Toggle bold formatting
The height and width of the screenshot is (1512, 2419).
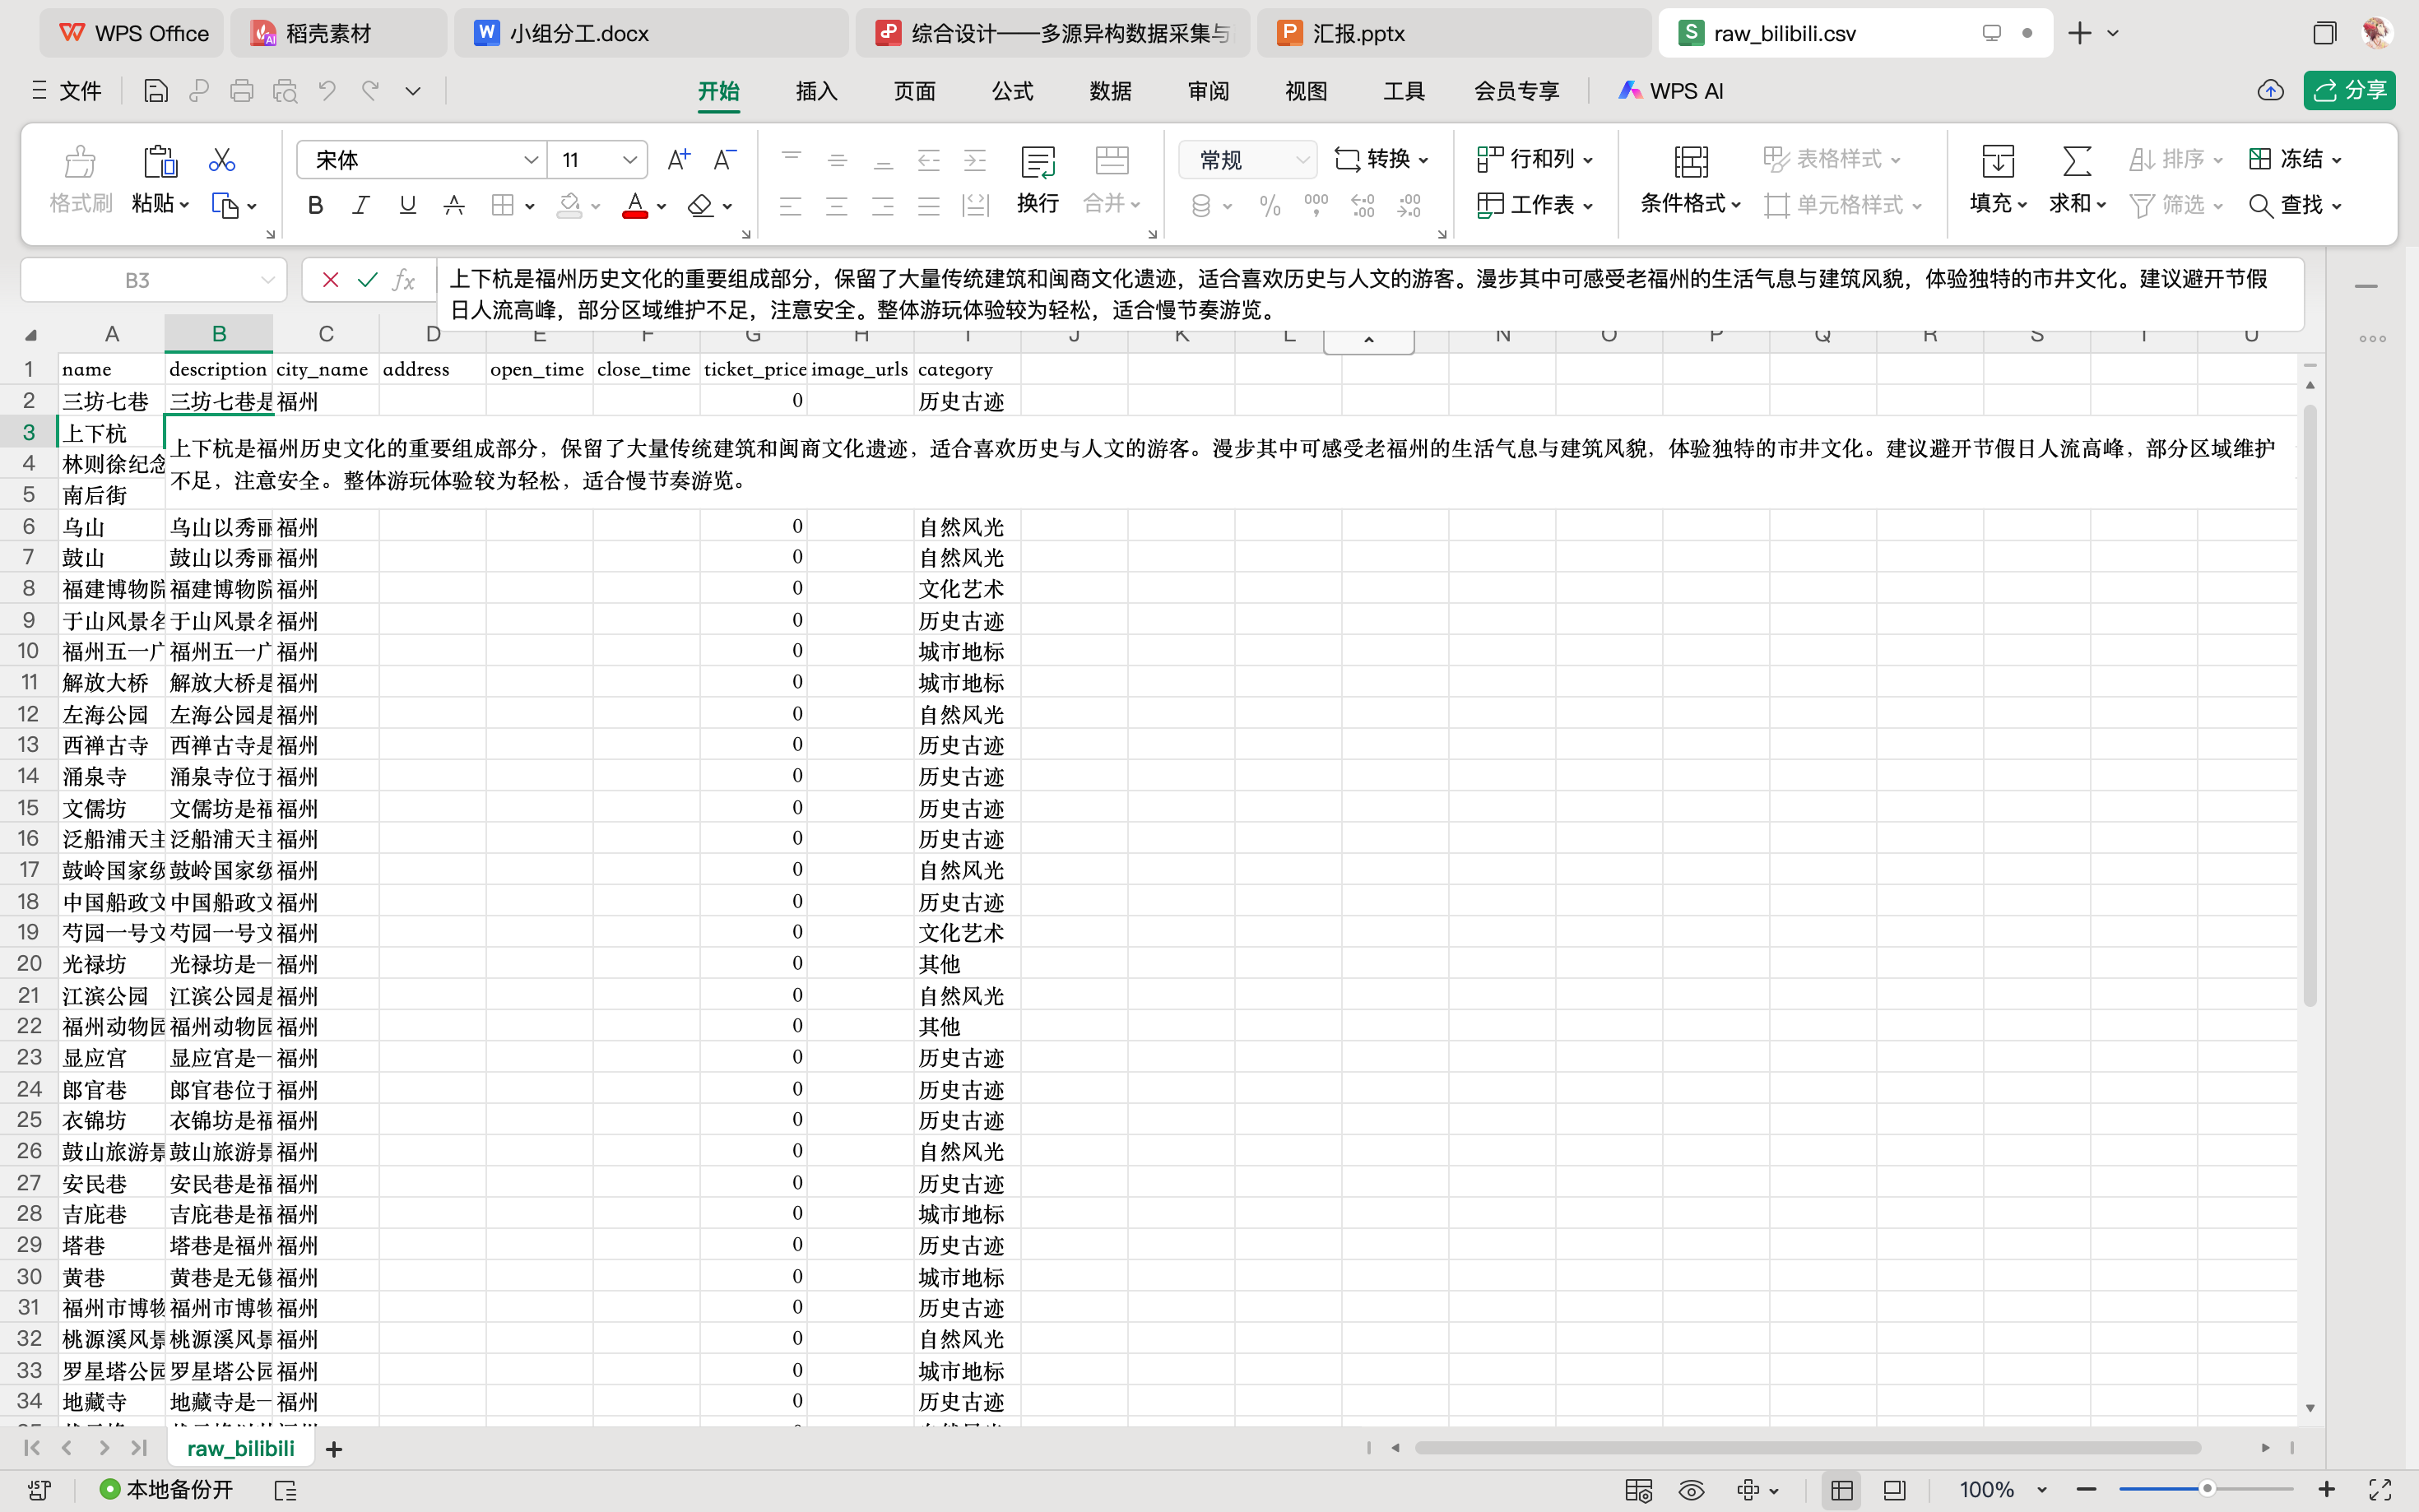click(315, 206)
